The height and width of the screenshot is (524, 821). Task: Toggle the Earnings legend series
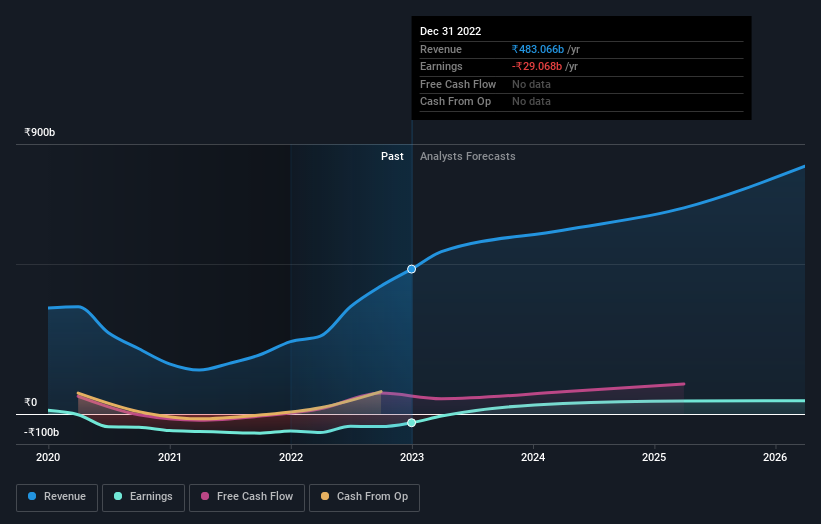[143, 497]
